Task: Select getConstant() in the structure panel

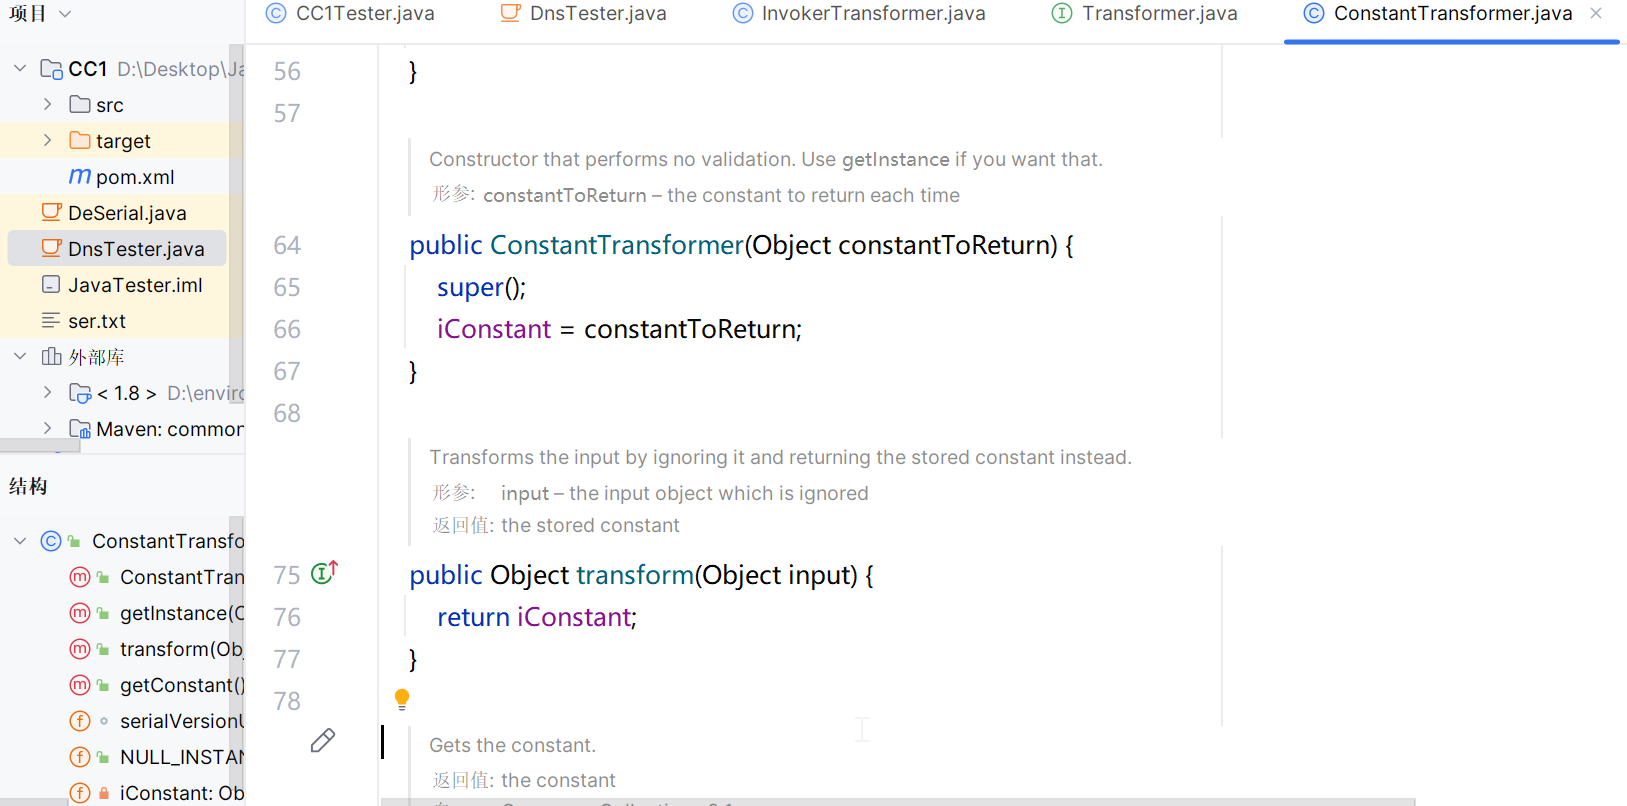Action: coord(181,685)
